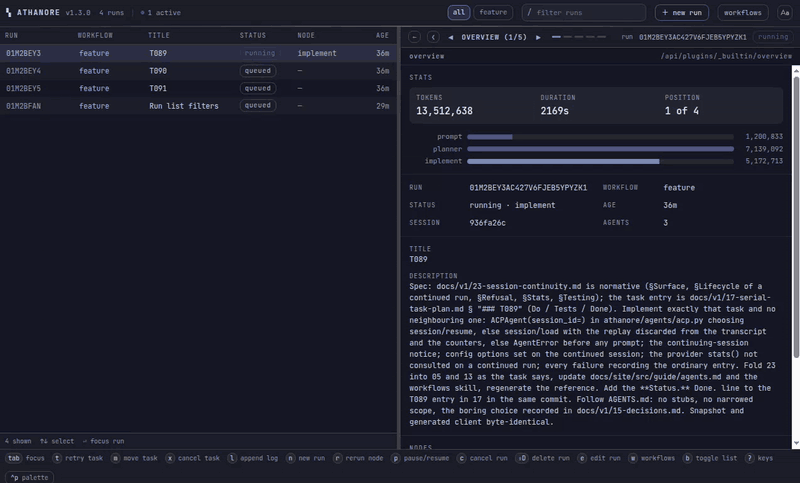800x483 pixels.
Task: Sort by the AGE column header
Action: 382,35
